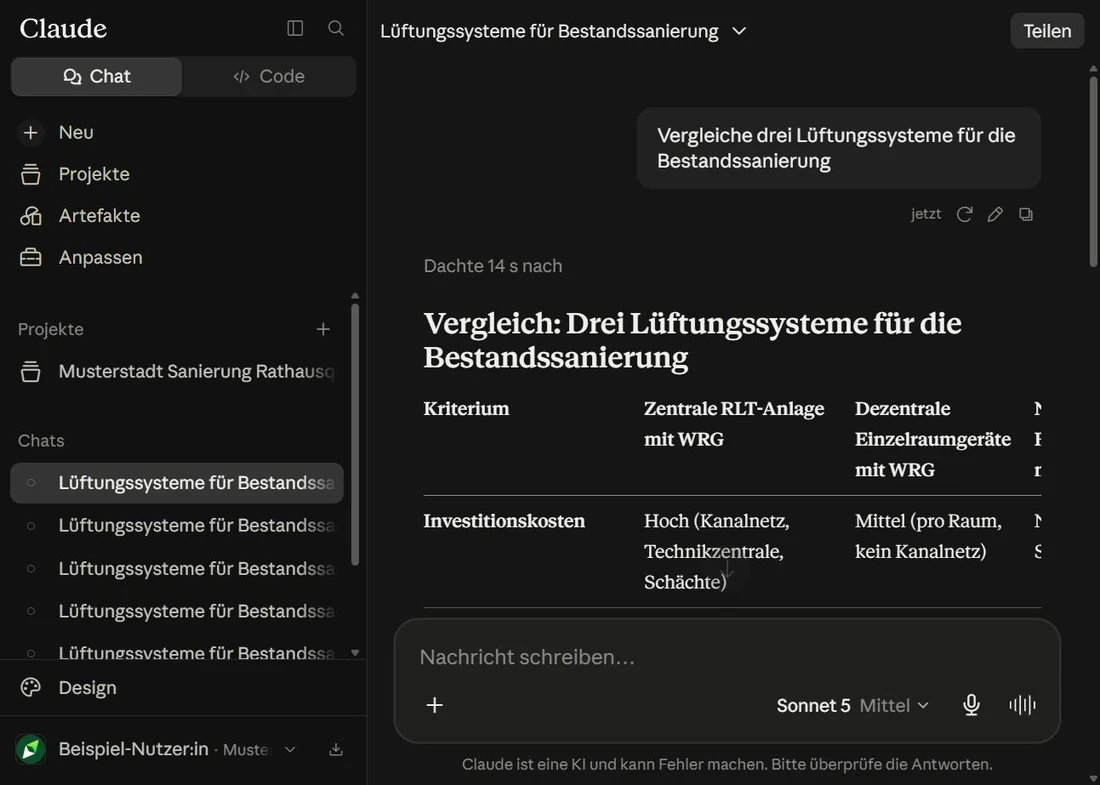Expand the Beispiel-Nutzer:in account menu chevron

pyautogui.click(x=290, y=750)
